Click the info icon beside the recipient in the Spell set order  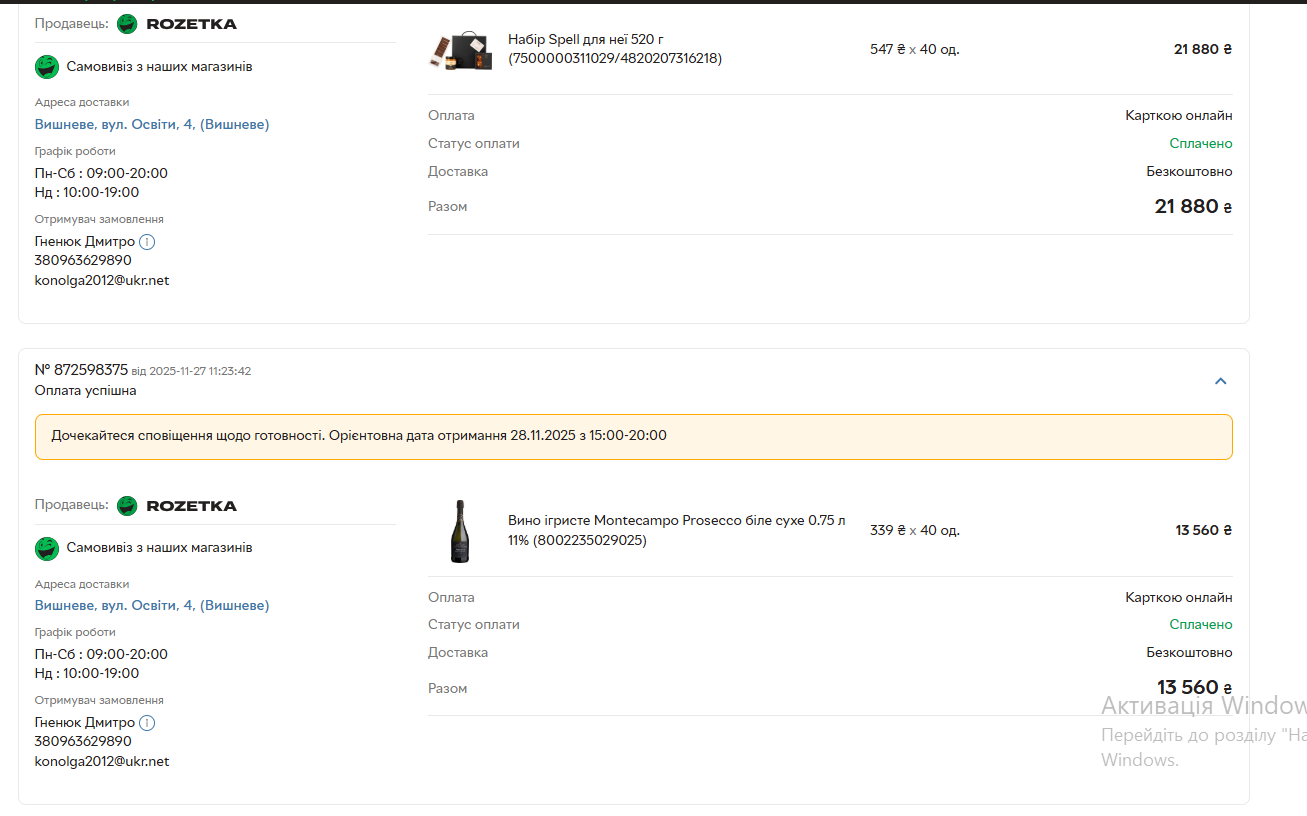(x=147, y=242)
